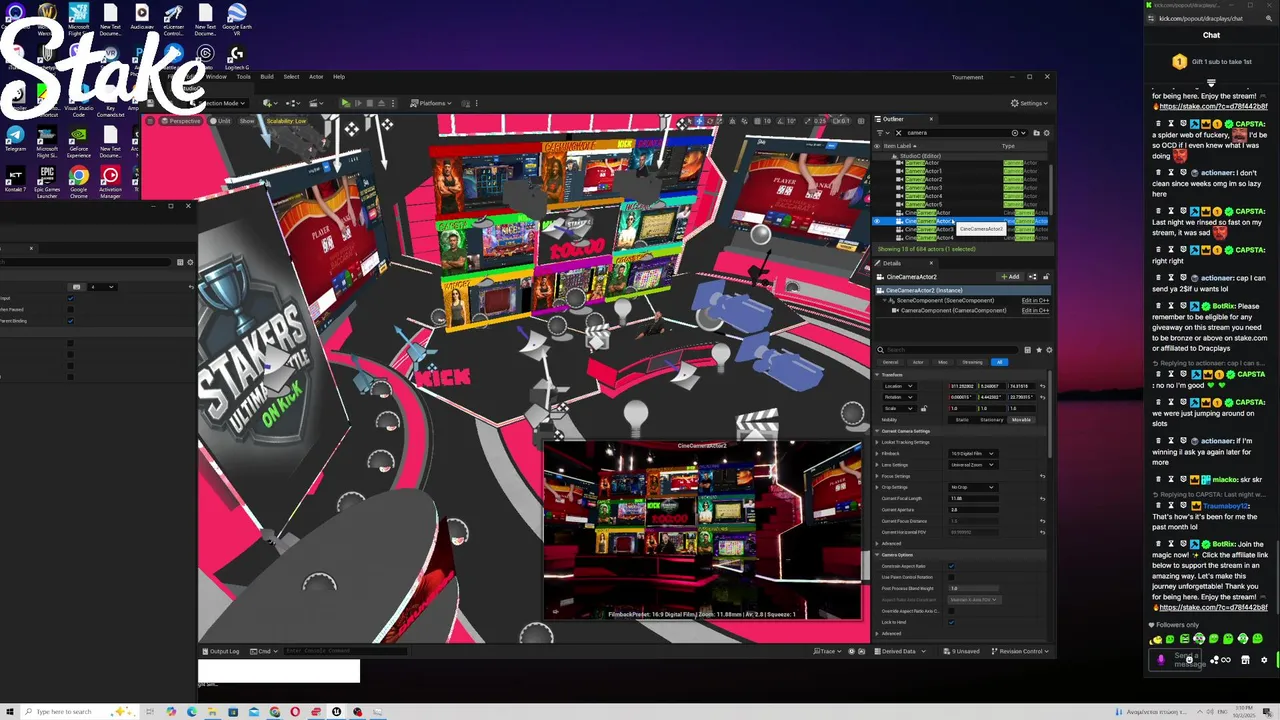Open the Lens Settings Universal Zoom dropdown
This screenshot has width=1280, height=720.
coord(973,465)
